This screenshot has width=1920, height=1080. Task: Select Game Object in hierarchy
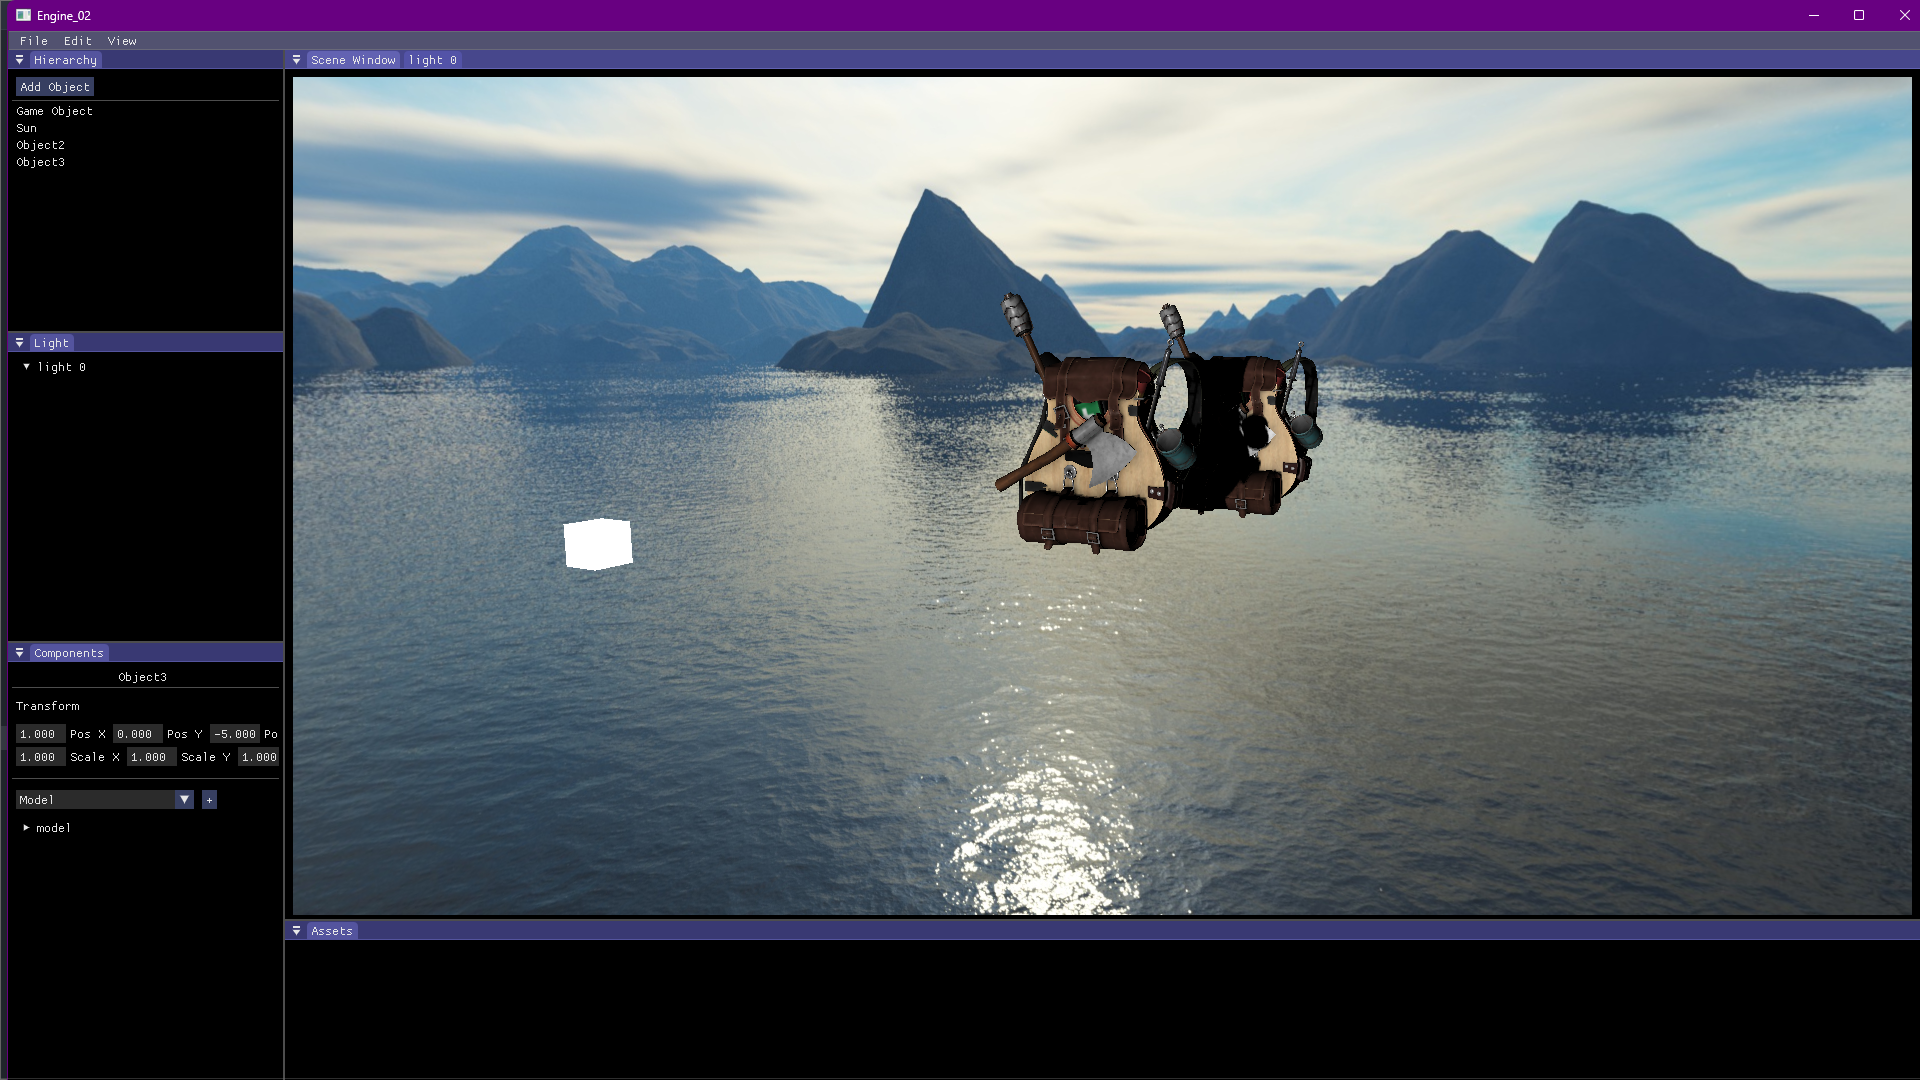click(x=55, y=111)
